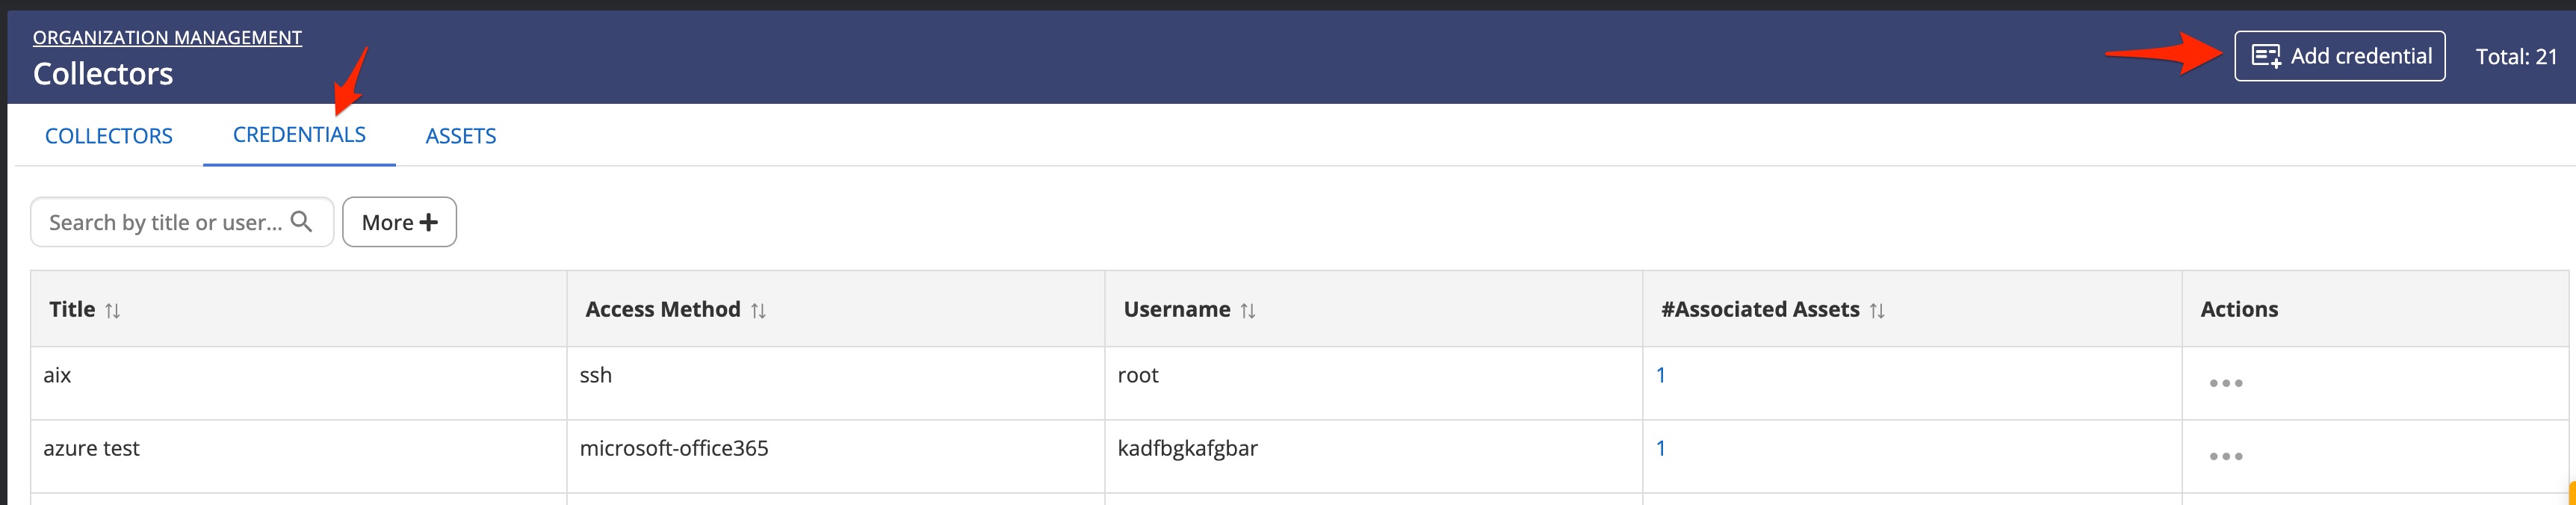Expand the More filters panel
This screenshot has width=2576, height=505.
tap(398, 221)
